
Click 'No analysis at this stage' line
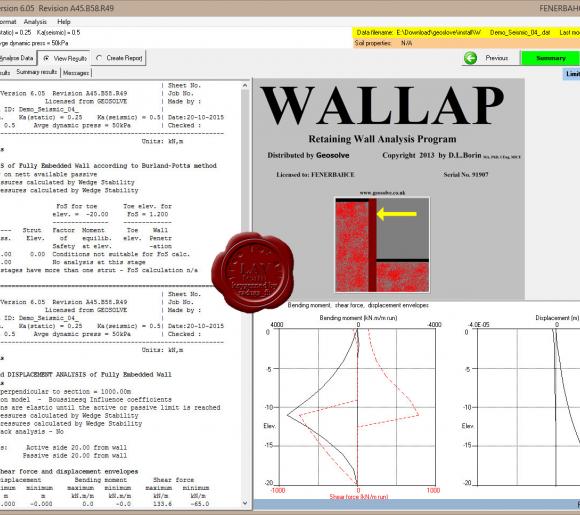tap(98, 262)
